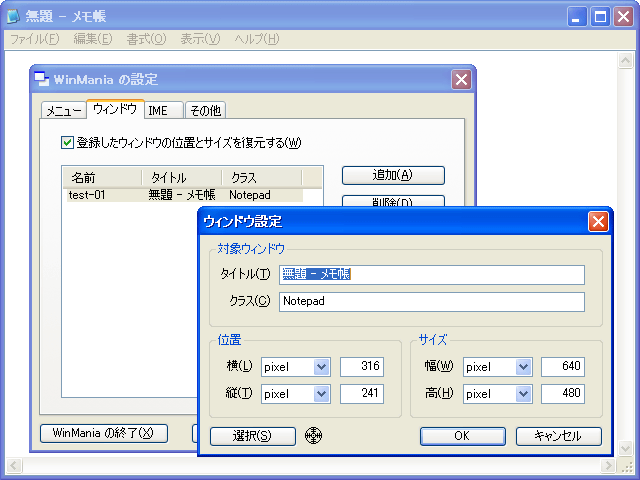This screenshot has width=640, height=480.
Task: Switch to the その他 tab
Action: (x=206, y=111)
